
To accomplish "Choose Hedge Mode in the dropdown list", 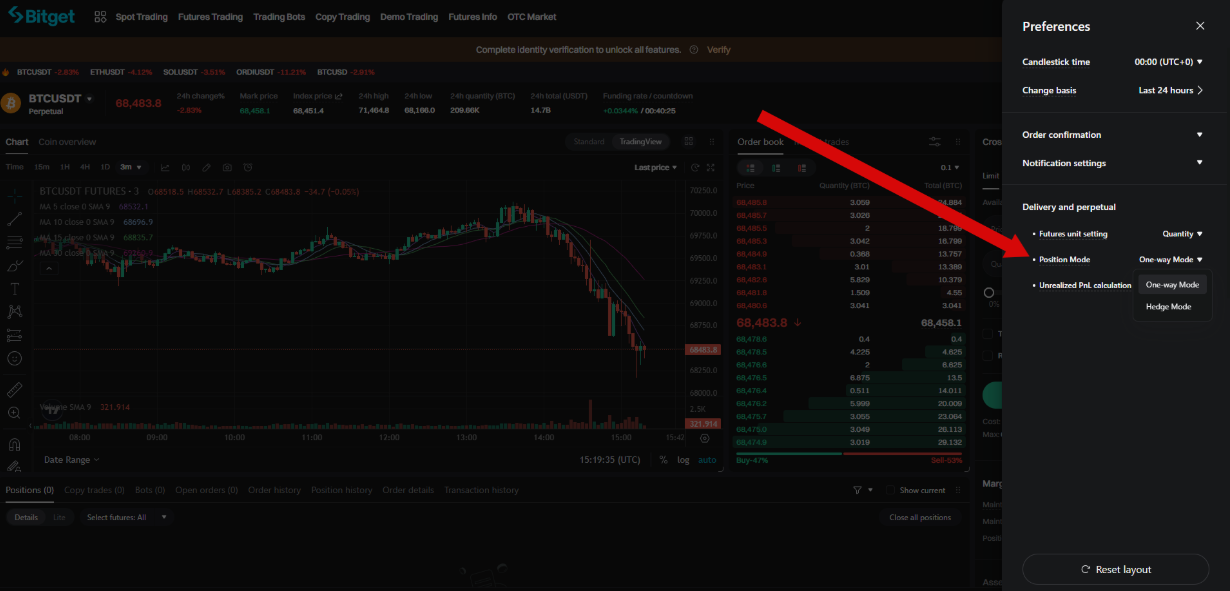I will [x=1168, y=307].
